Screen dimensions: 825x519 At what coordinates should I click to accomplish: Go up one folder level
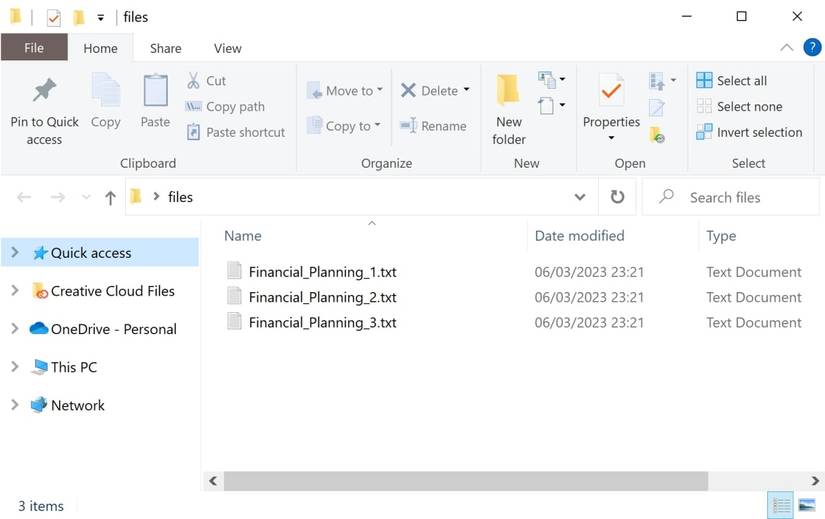pos(110,198)
